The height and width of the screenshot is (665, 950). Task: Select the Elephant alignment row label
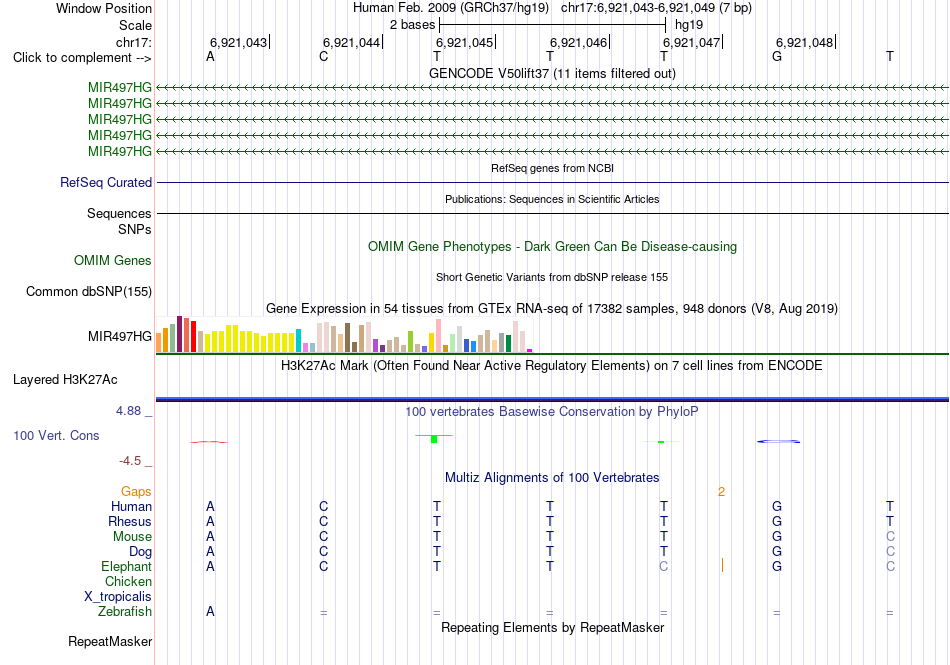point(126,566)
